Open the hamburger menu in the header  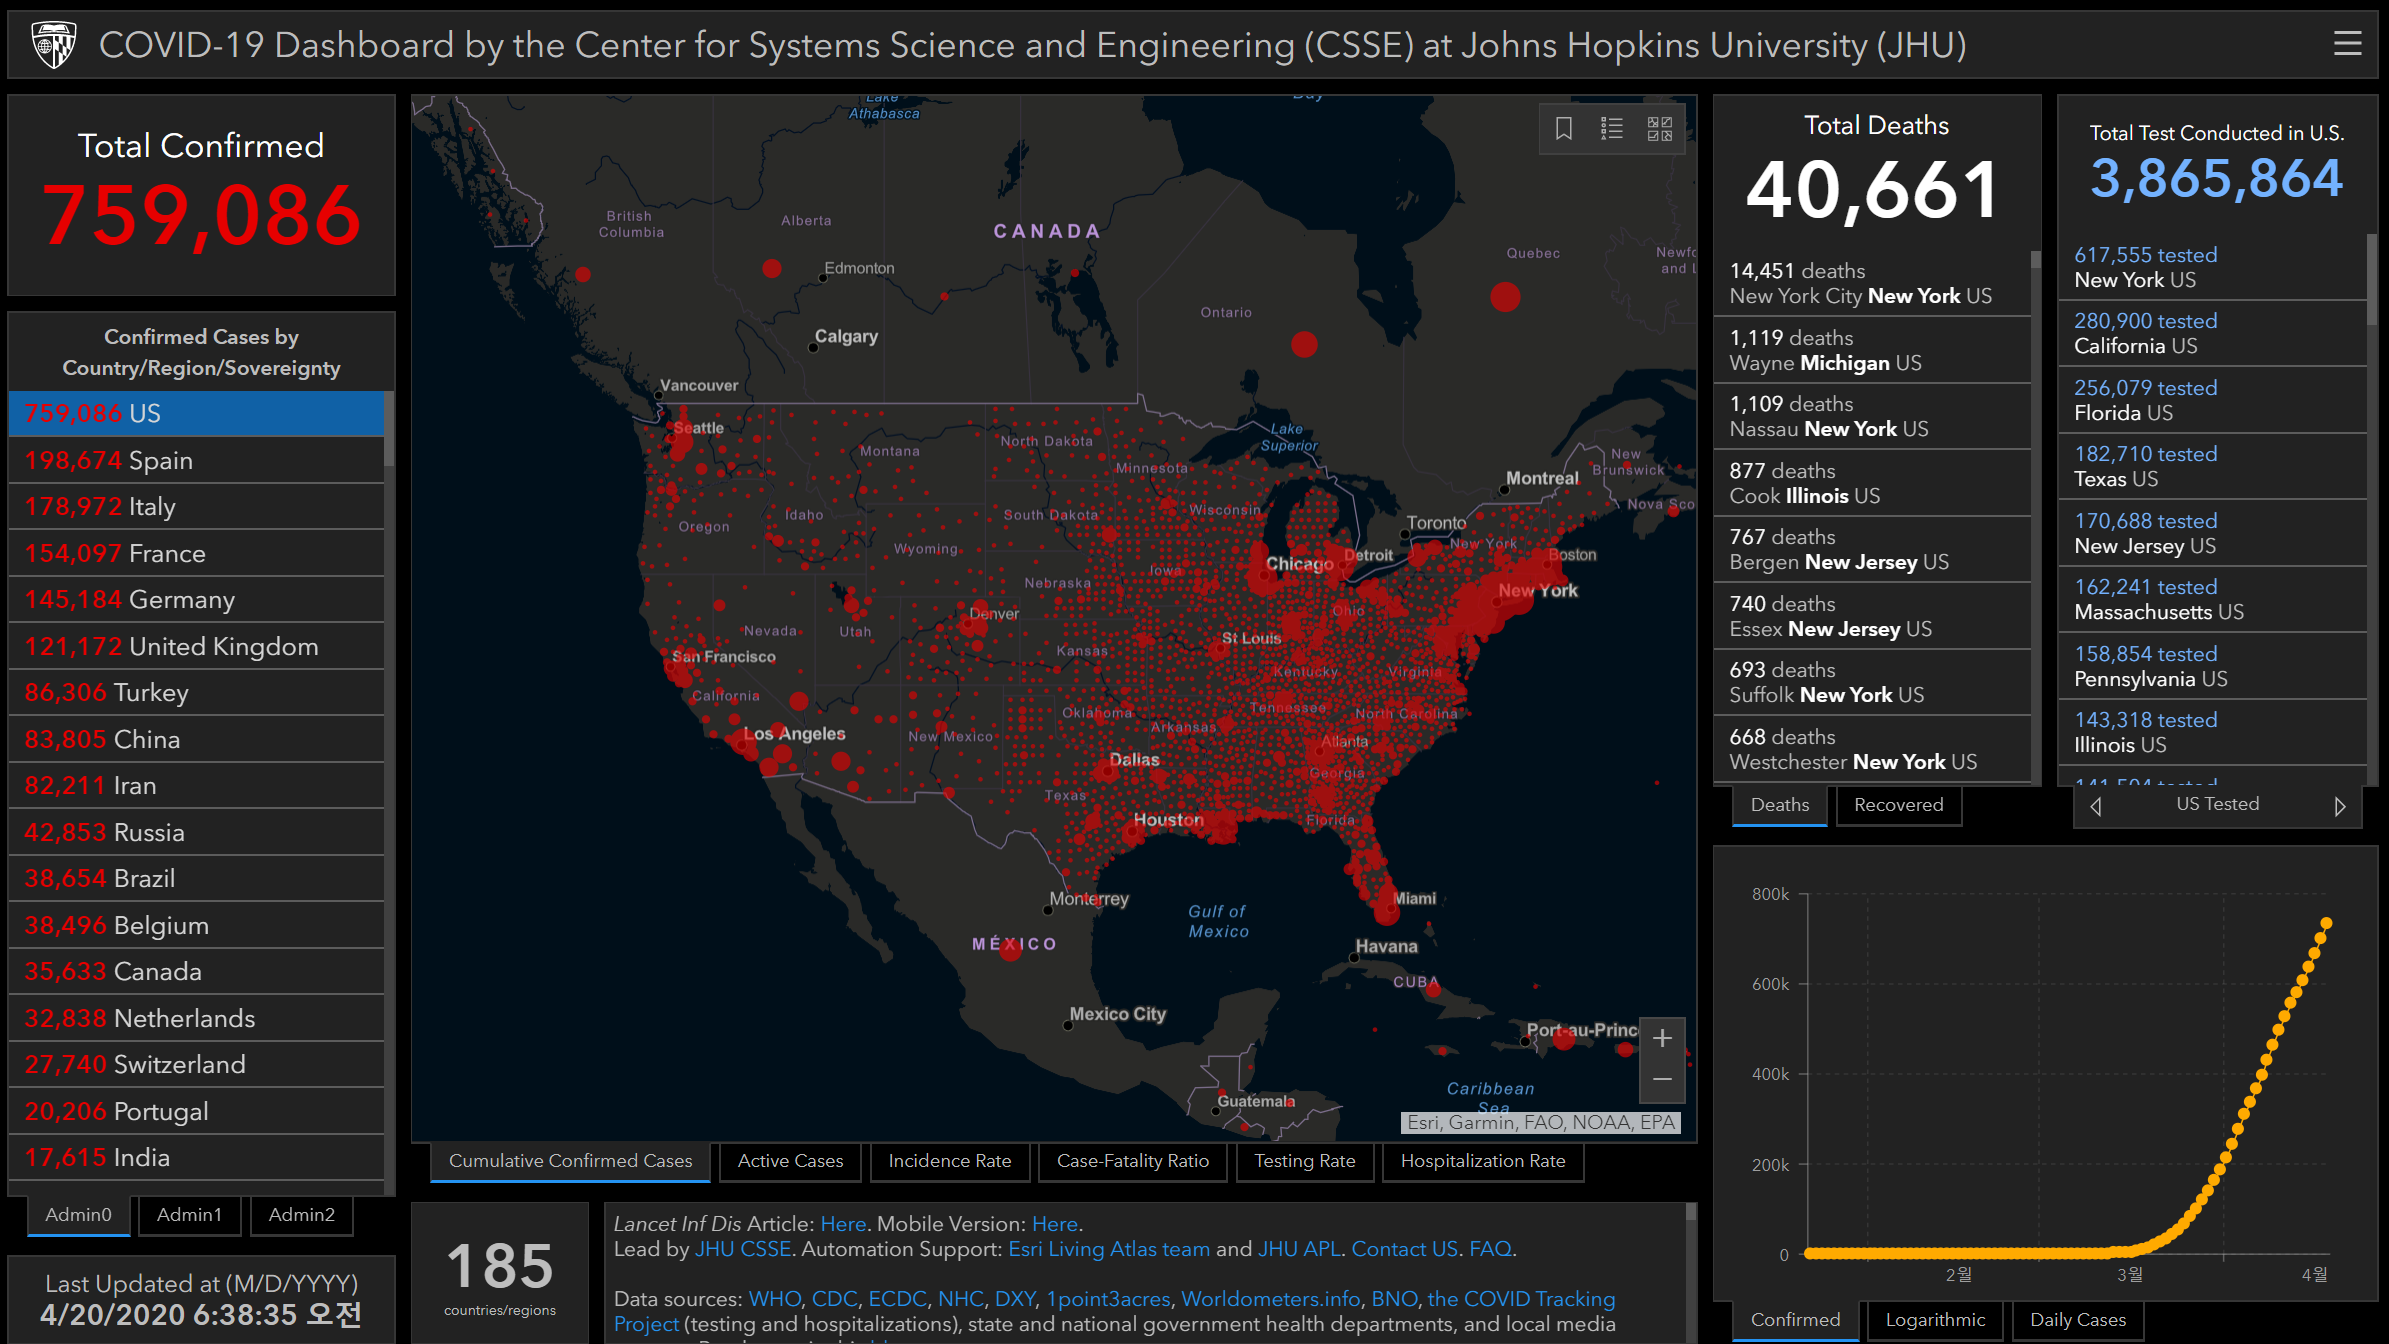point(2347,44)
